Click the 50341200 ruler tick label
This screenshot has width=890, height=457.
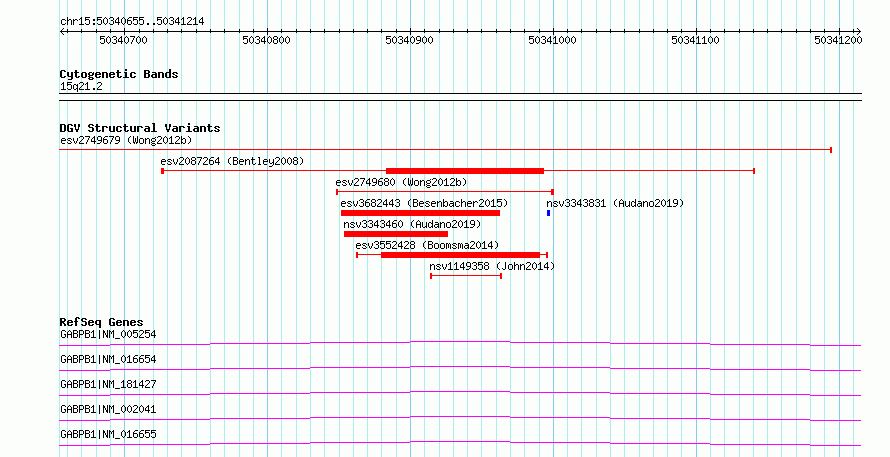pyautogui.click(x=838, y=40)
